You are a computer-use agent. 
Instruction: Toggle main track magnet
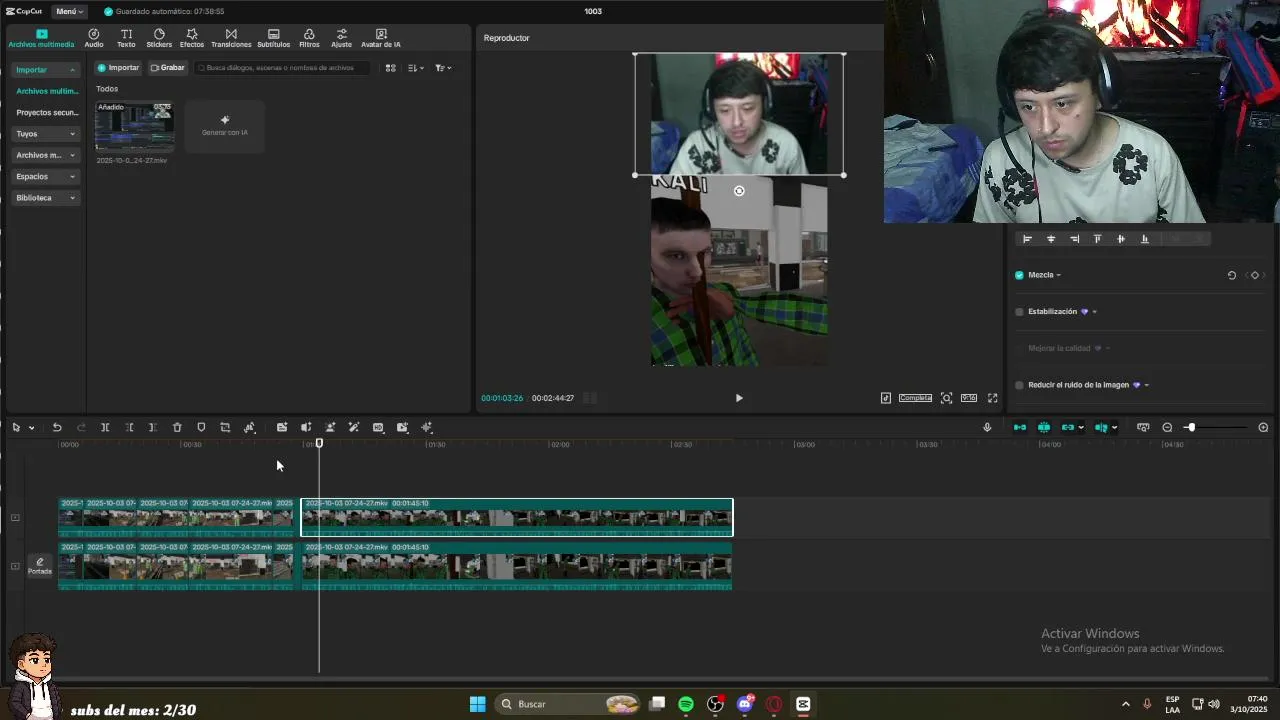(1020, 428)
